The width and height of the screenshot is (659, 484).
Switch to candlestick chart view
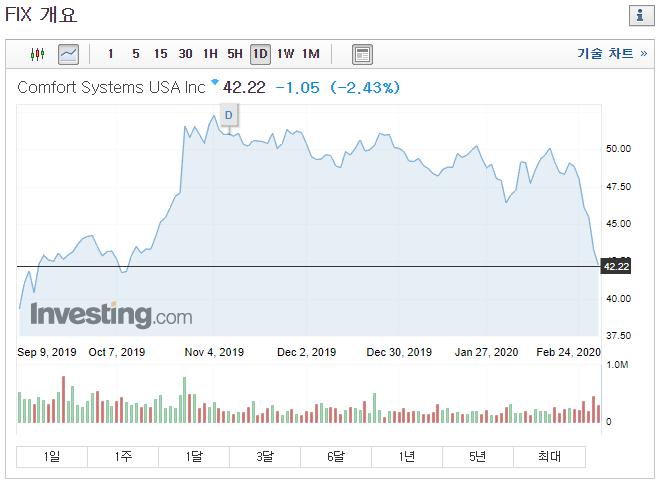(x=37, y=54)
